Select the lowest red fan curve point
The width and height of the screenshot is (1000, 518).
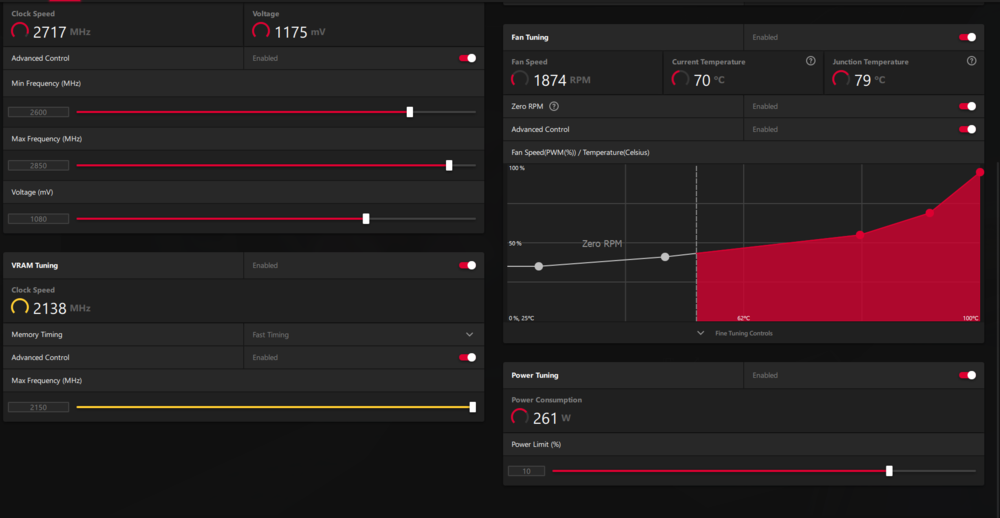pos(860,235)
